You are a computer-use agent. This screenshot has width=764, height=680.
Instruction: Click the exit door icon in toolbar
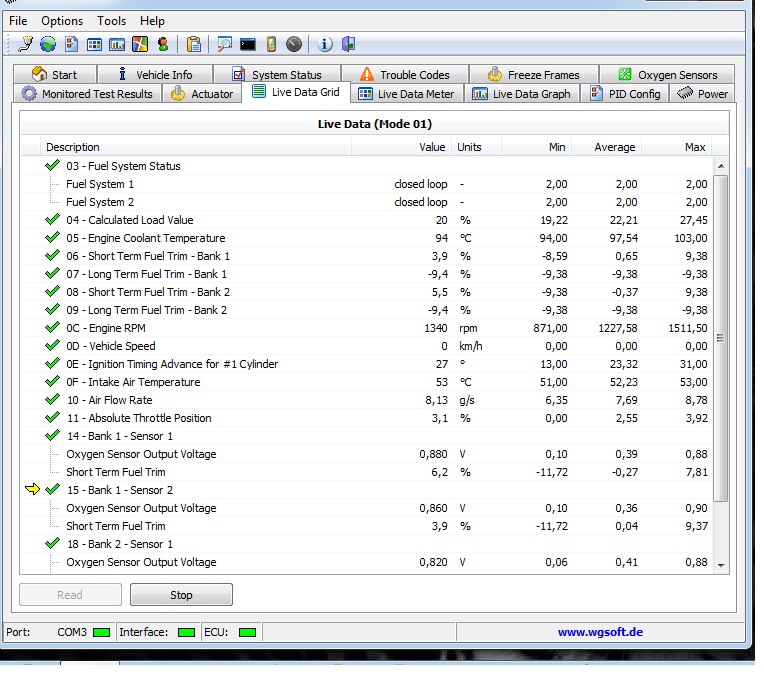click(348, 44)
